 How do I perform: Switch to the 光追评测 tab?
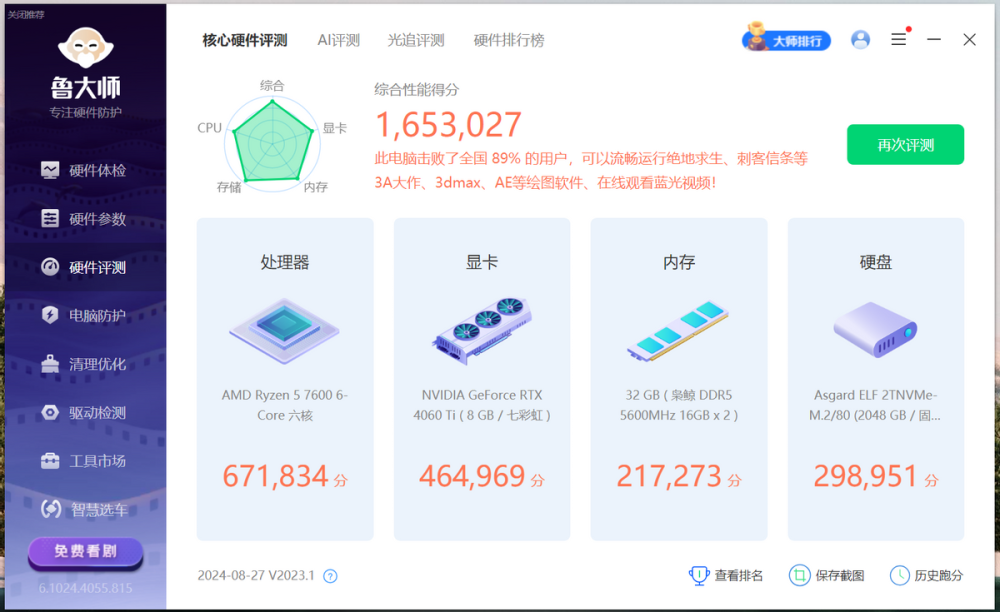pyautogui.click(x=416, y=41)
